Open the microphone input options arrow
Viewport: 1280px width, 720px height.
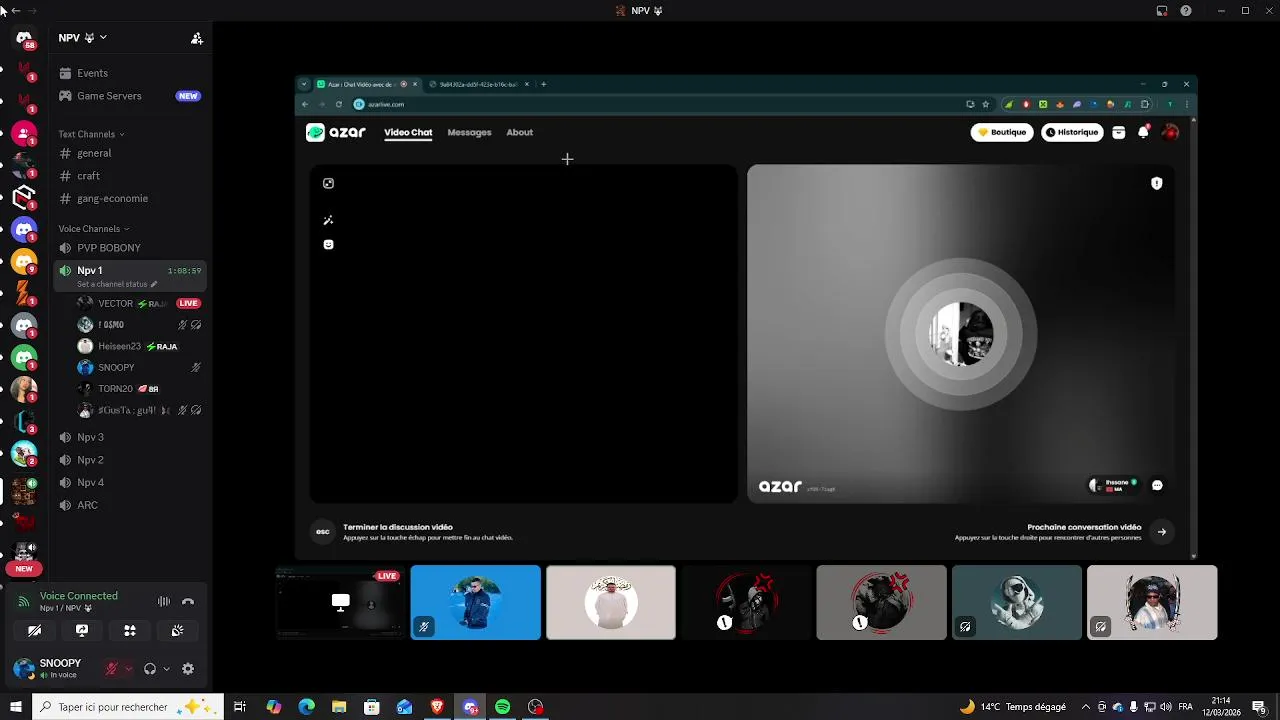pos(128,669)
